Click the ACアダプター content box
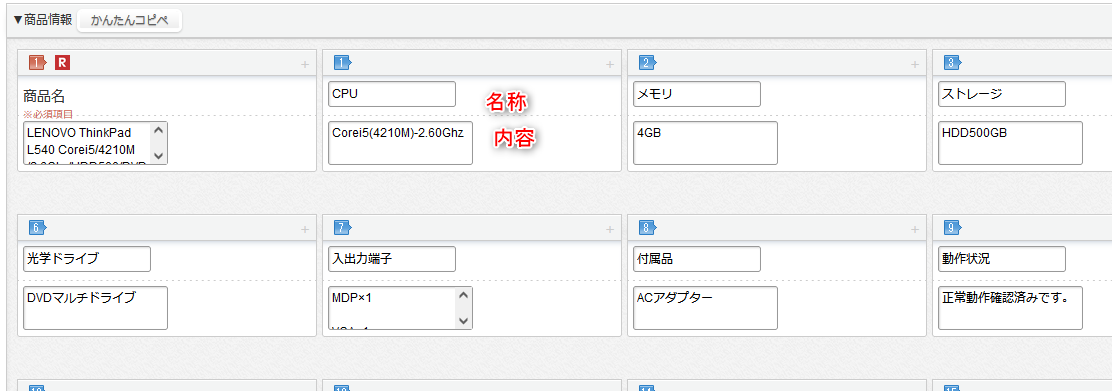1112x391 pixels. click(706, 308)
